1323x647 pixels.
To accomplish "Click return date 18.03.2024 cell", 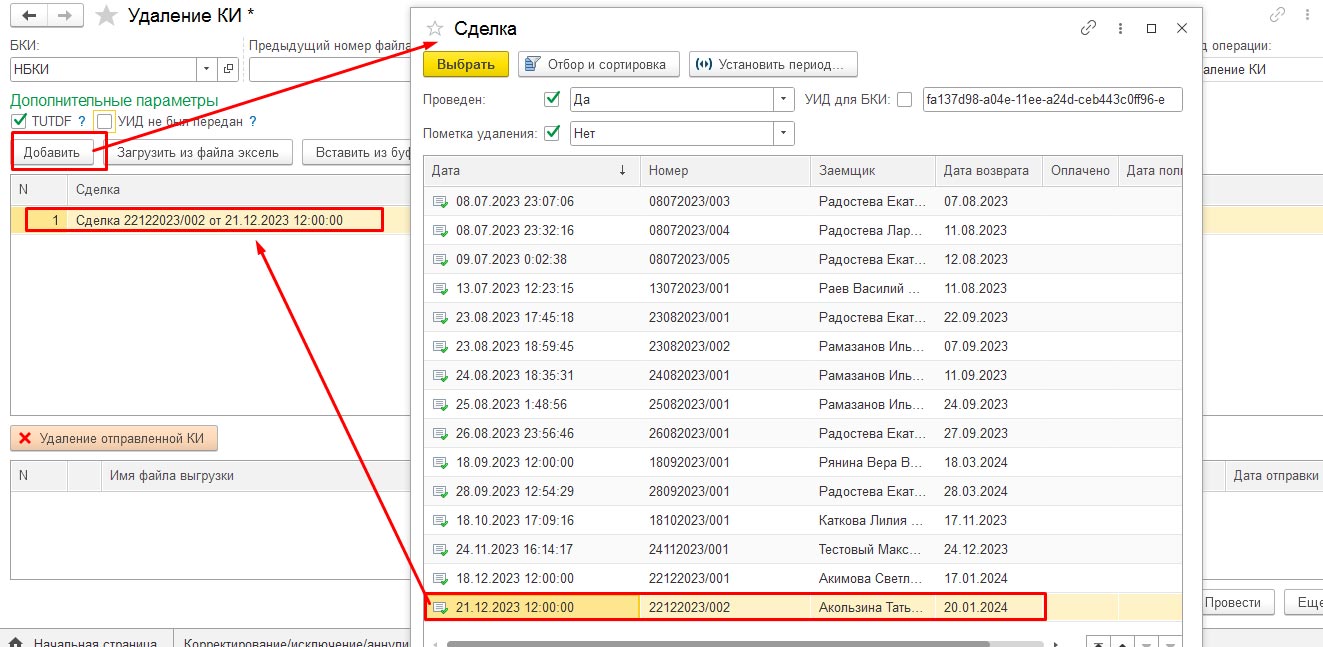I will tap(988, 462).
